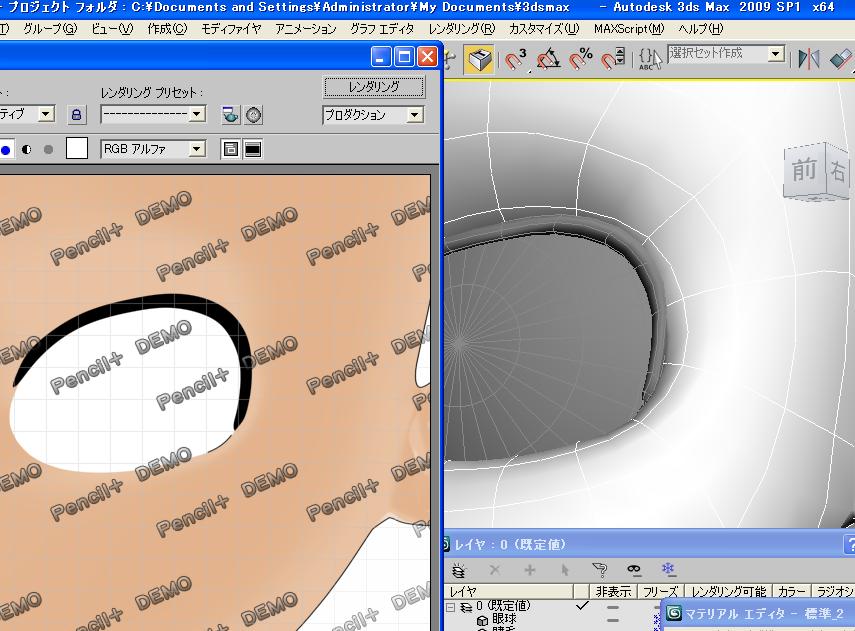Screen dimensions: 855x631
Task: Lock the viewport with the padlock icon
Action: click(76, 114)
